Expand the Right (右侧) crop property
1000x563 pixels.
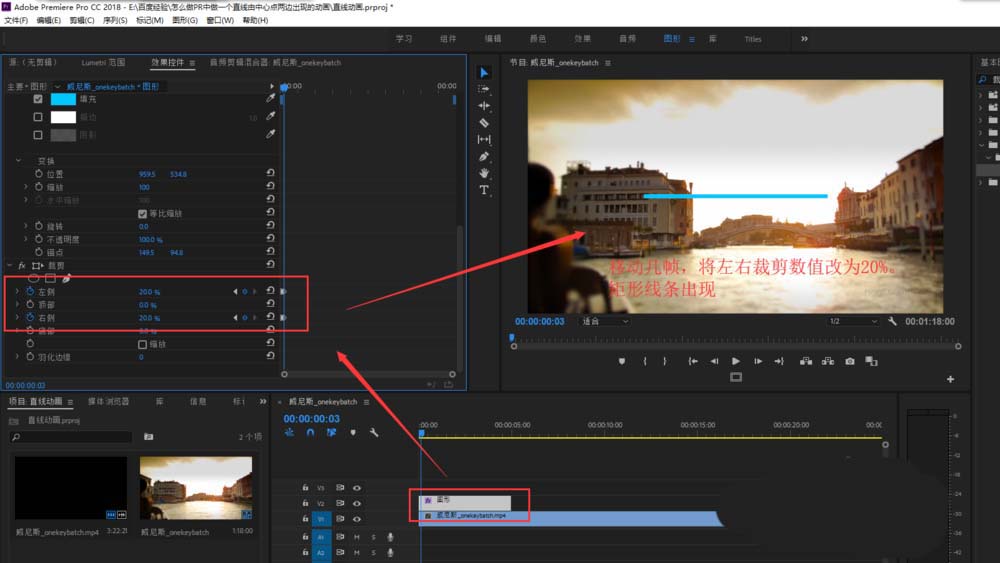click(17, 318)
